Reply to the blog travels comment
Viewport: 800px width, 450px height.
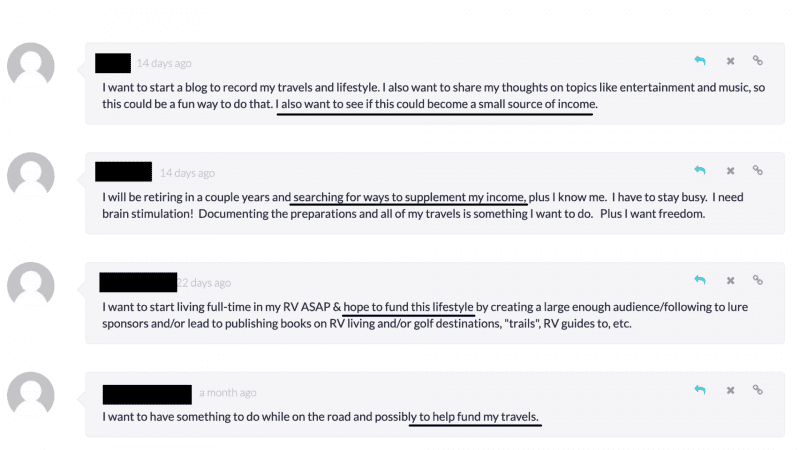700,61
